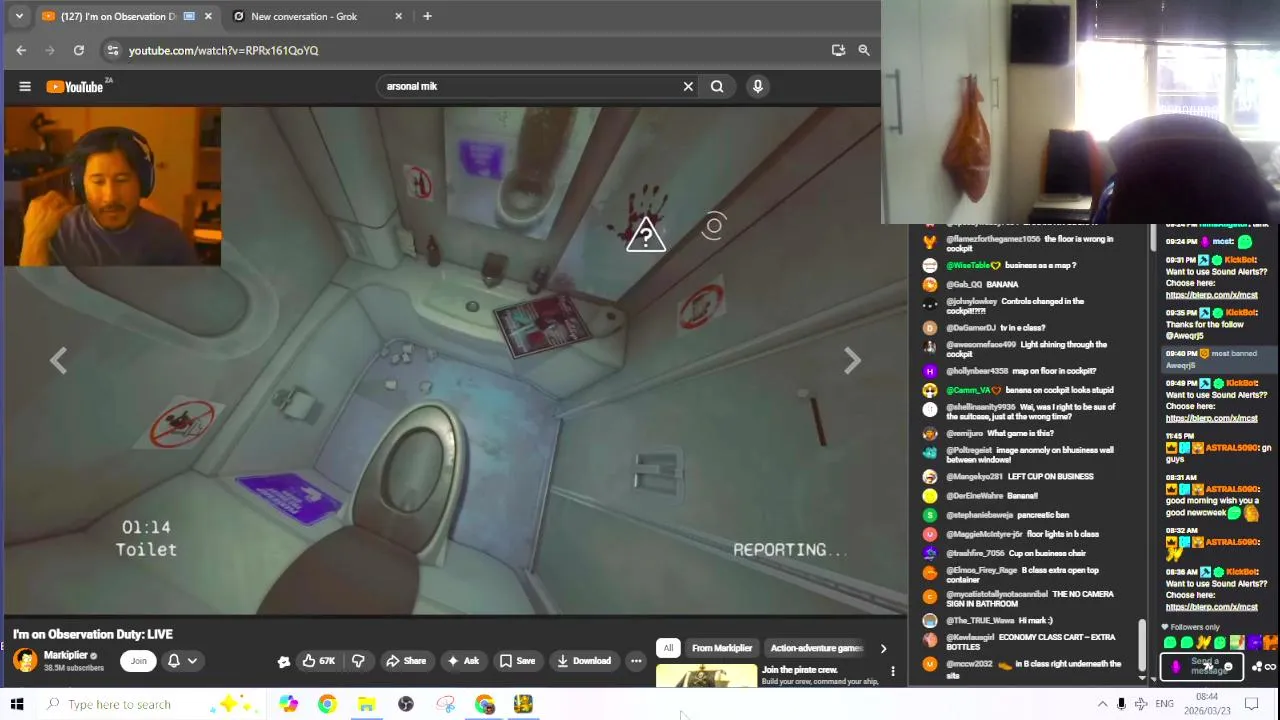
Task: Click the tray microphone icon
Action: [x=1121, y=704]
